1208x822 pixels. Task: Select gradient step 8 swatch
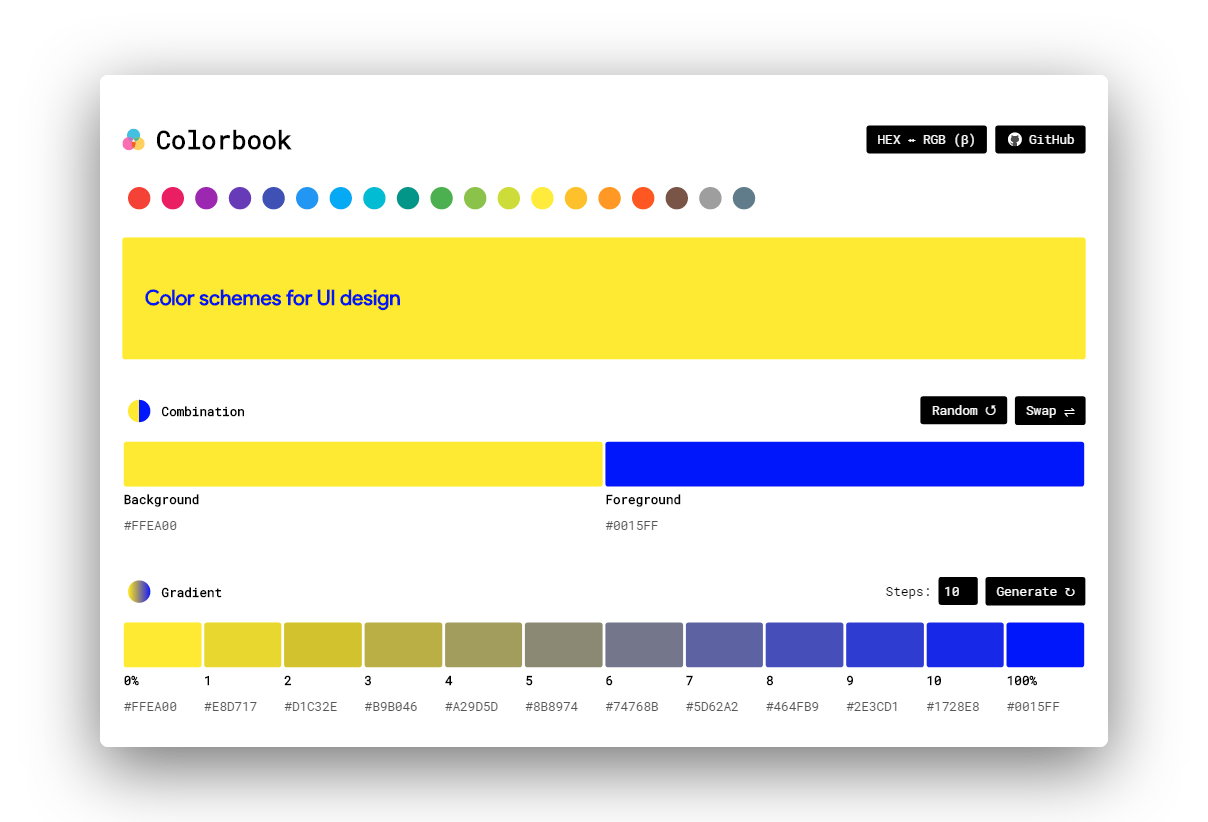point(805,645)
